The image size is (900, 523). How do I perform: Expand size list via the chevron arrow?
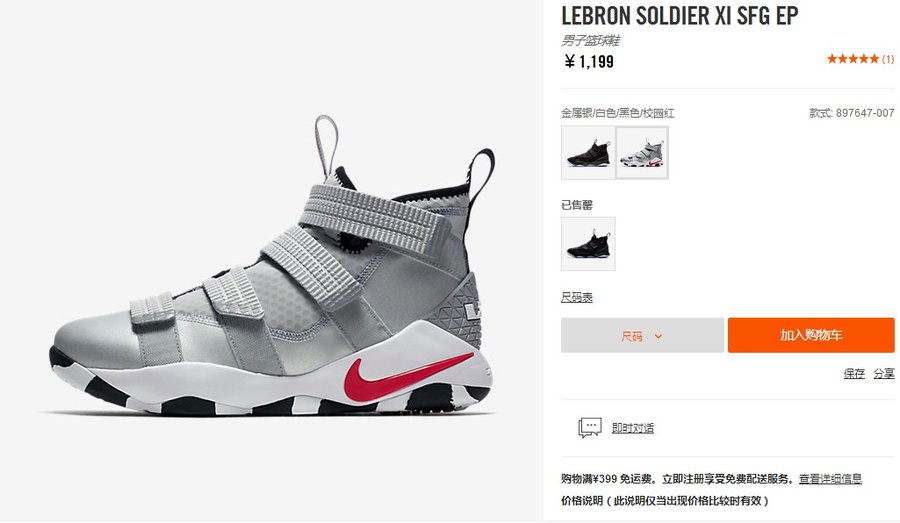[658, 336]
